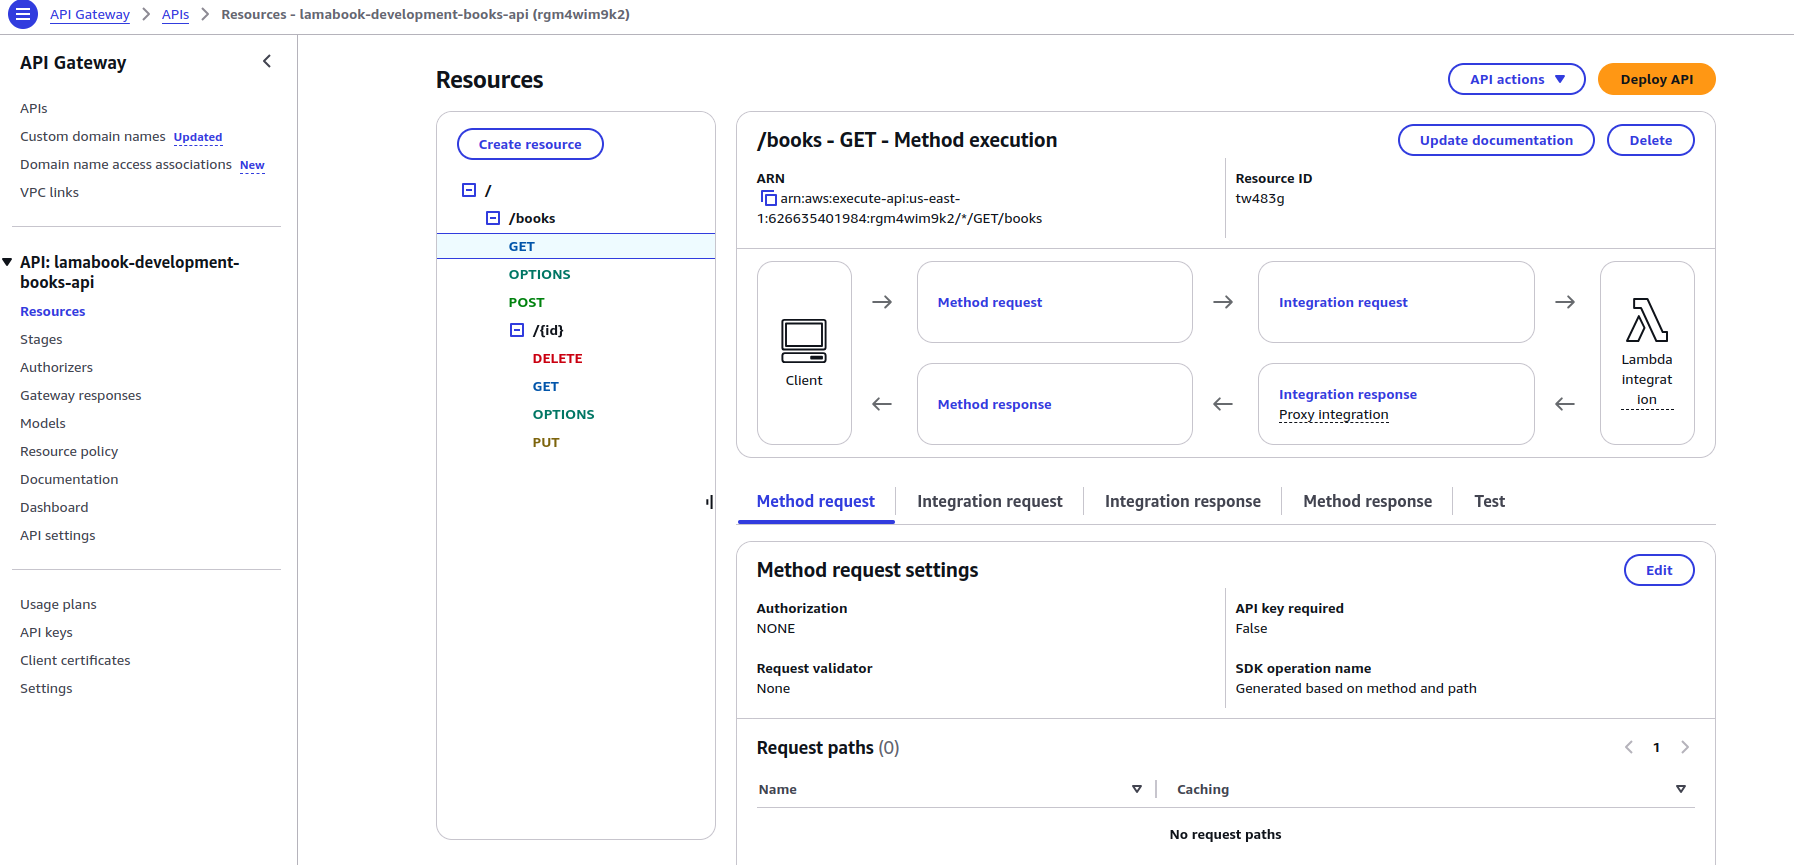Image resolution: width=1794 pixels, height=865 pixels.
Task: Click the Client computer icon
Action: coord(804,341)
